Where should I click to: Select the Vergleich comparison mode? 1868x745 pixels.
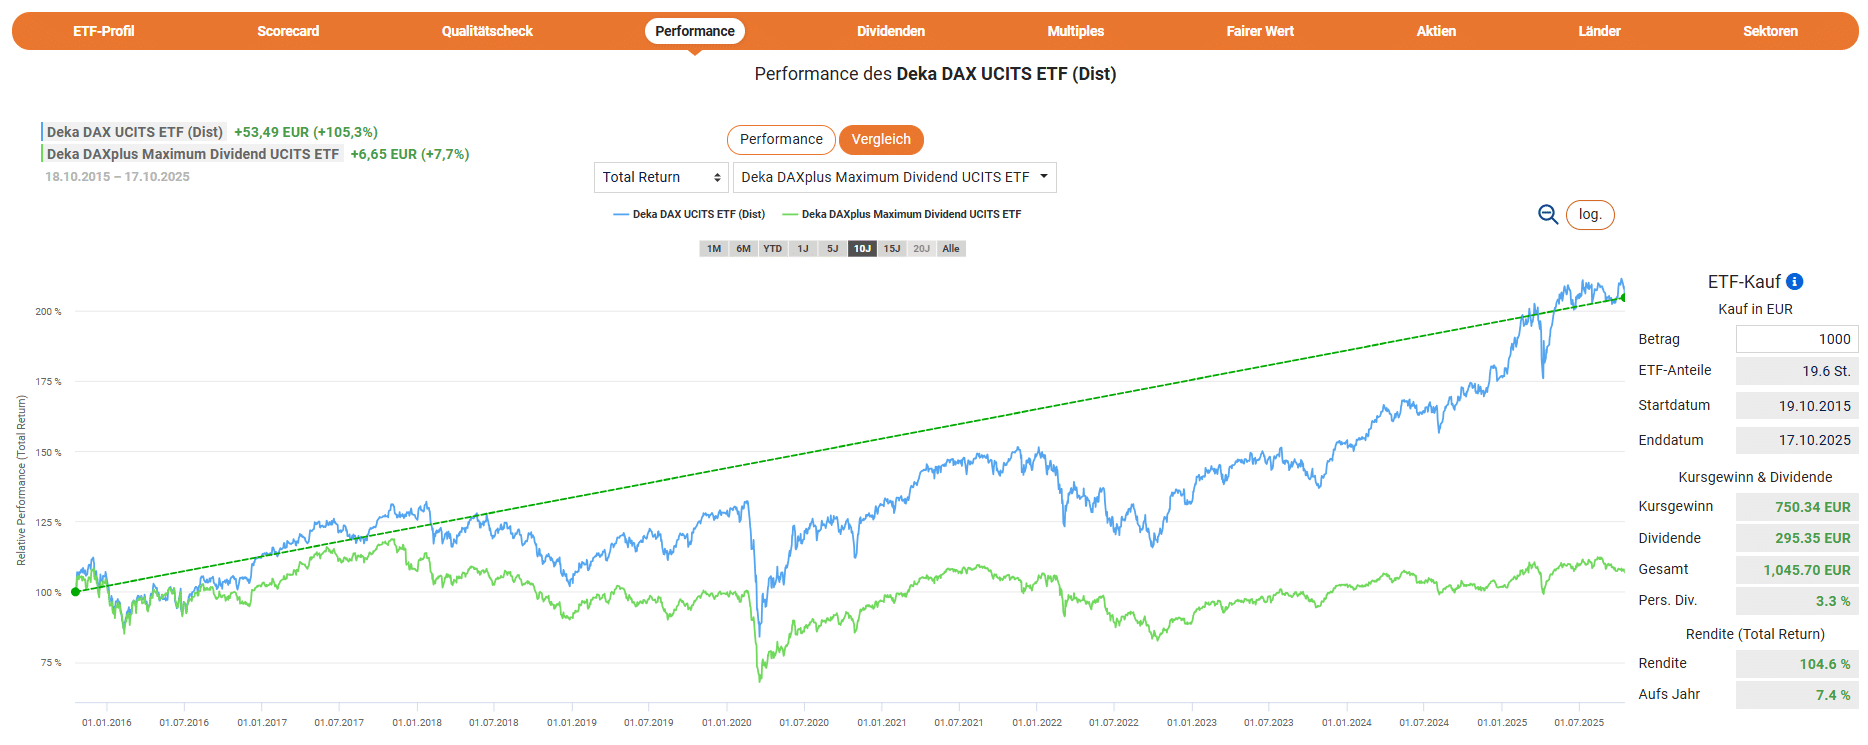[x=880, y=140]
